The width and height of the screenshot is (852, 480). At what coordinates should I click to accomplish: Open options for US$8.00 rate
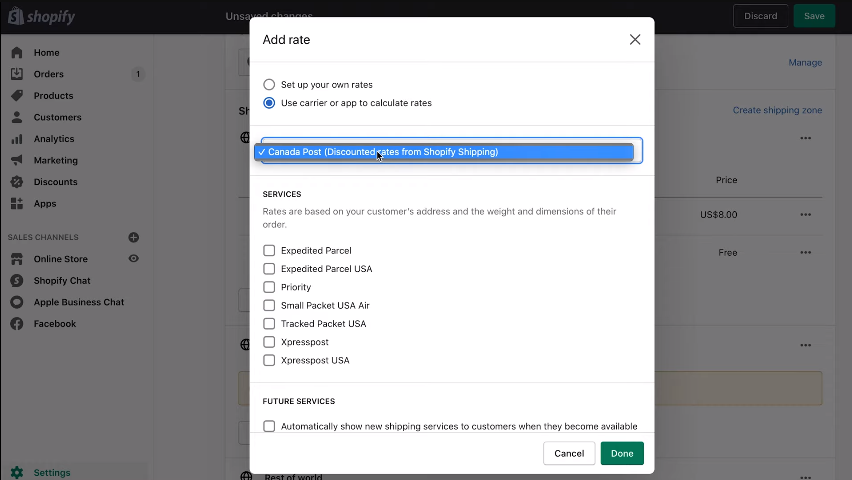[x=805, y=215]
